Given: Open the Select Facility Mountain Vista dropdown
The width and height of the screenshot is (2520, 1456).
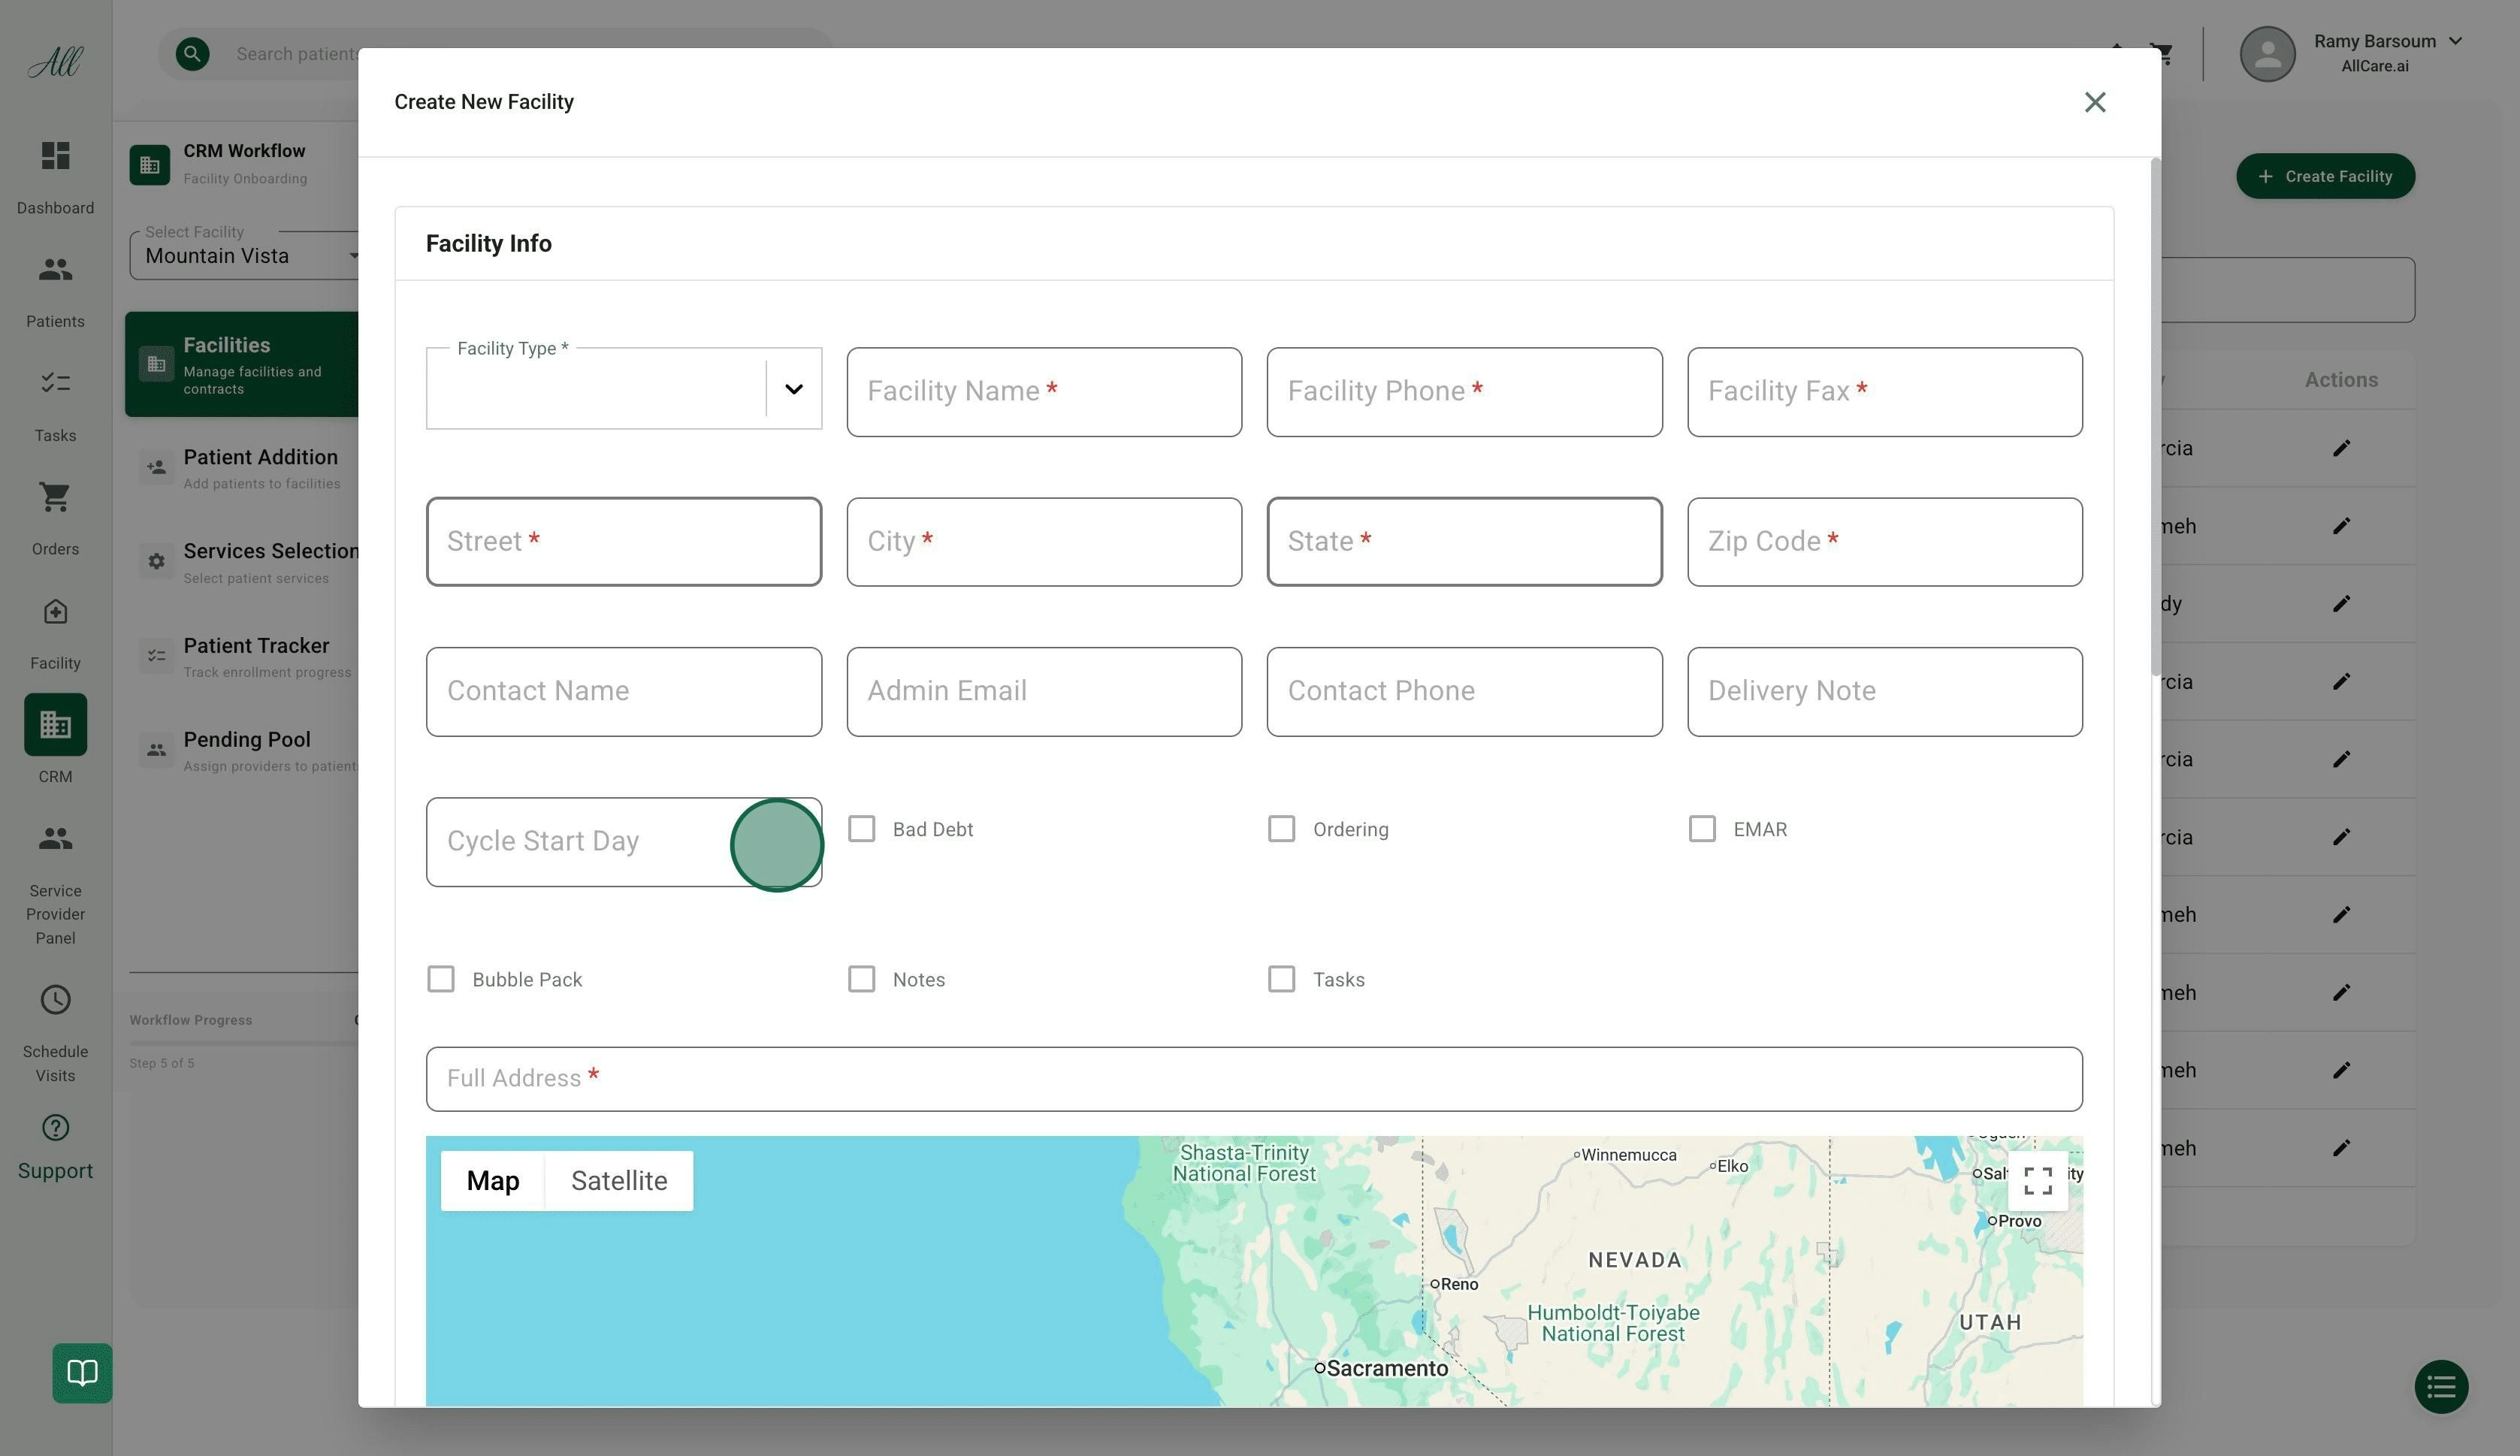Looking at the screenshot, I should point(245,256).
